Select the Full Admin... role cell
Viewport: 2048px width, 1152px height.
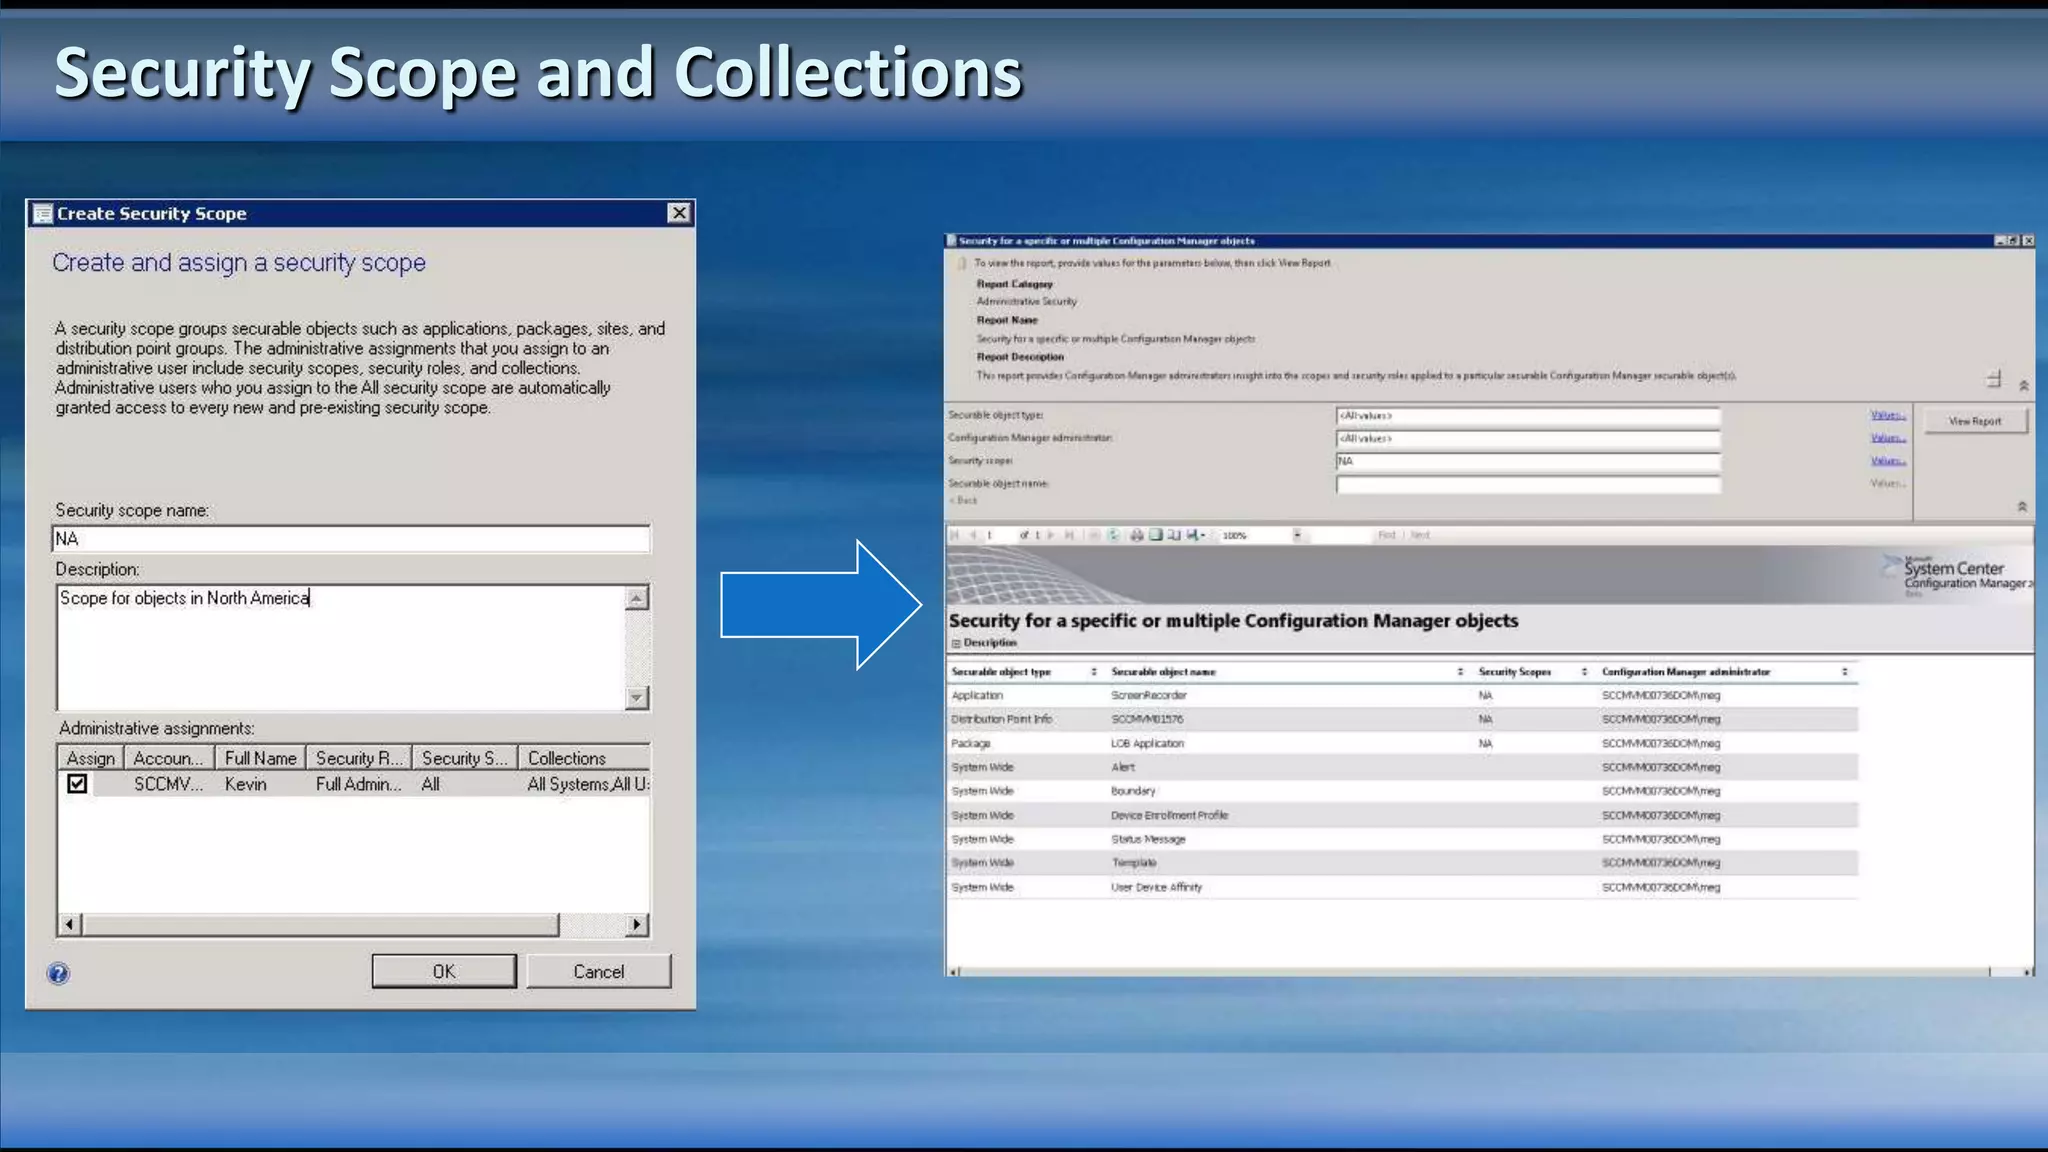(x=358, y=784)
